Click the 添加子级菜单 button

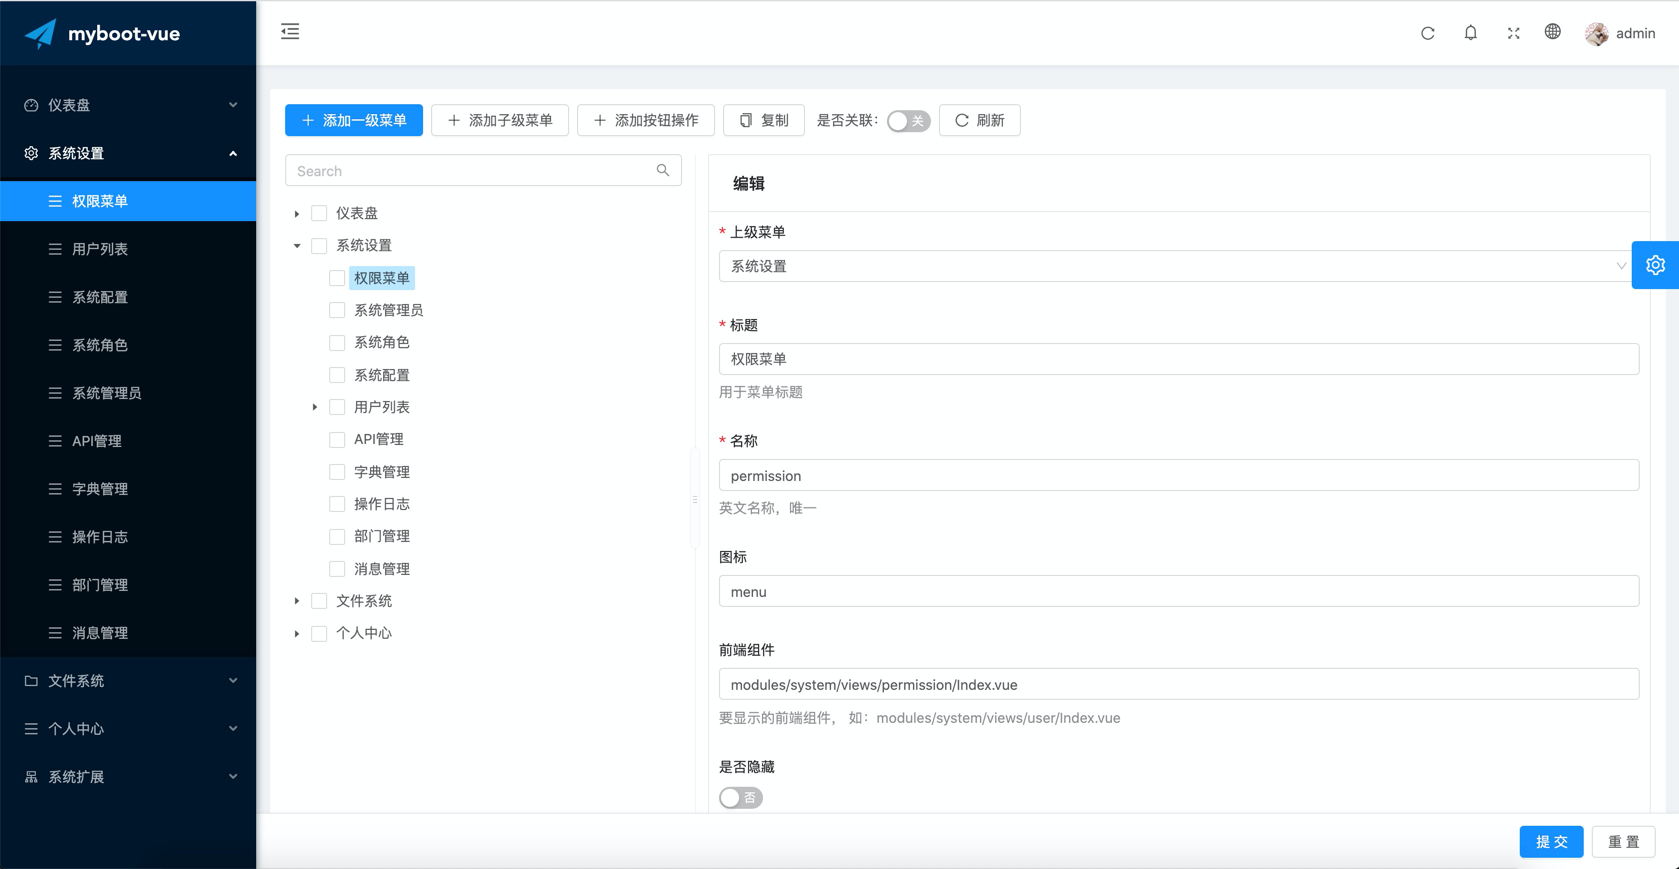tap(500, 120)
